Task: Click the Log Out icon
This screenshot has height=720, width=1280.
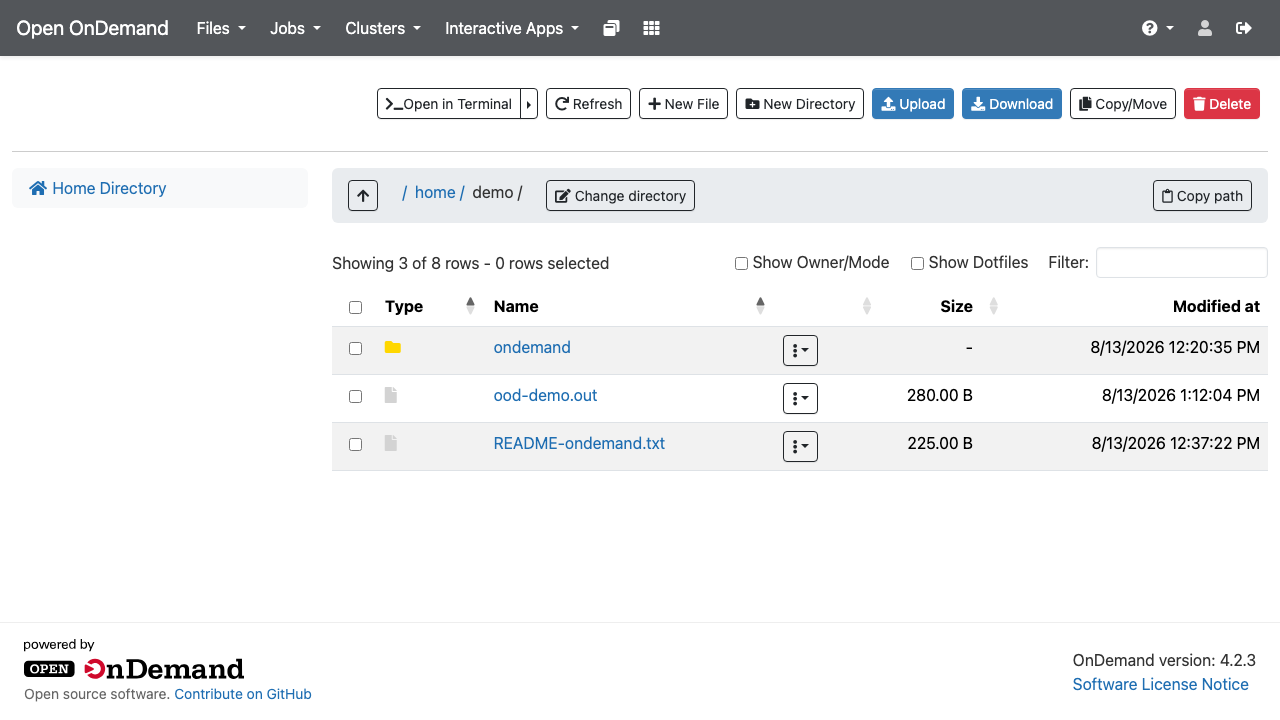Action: (x=1244, y=28)
